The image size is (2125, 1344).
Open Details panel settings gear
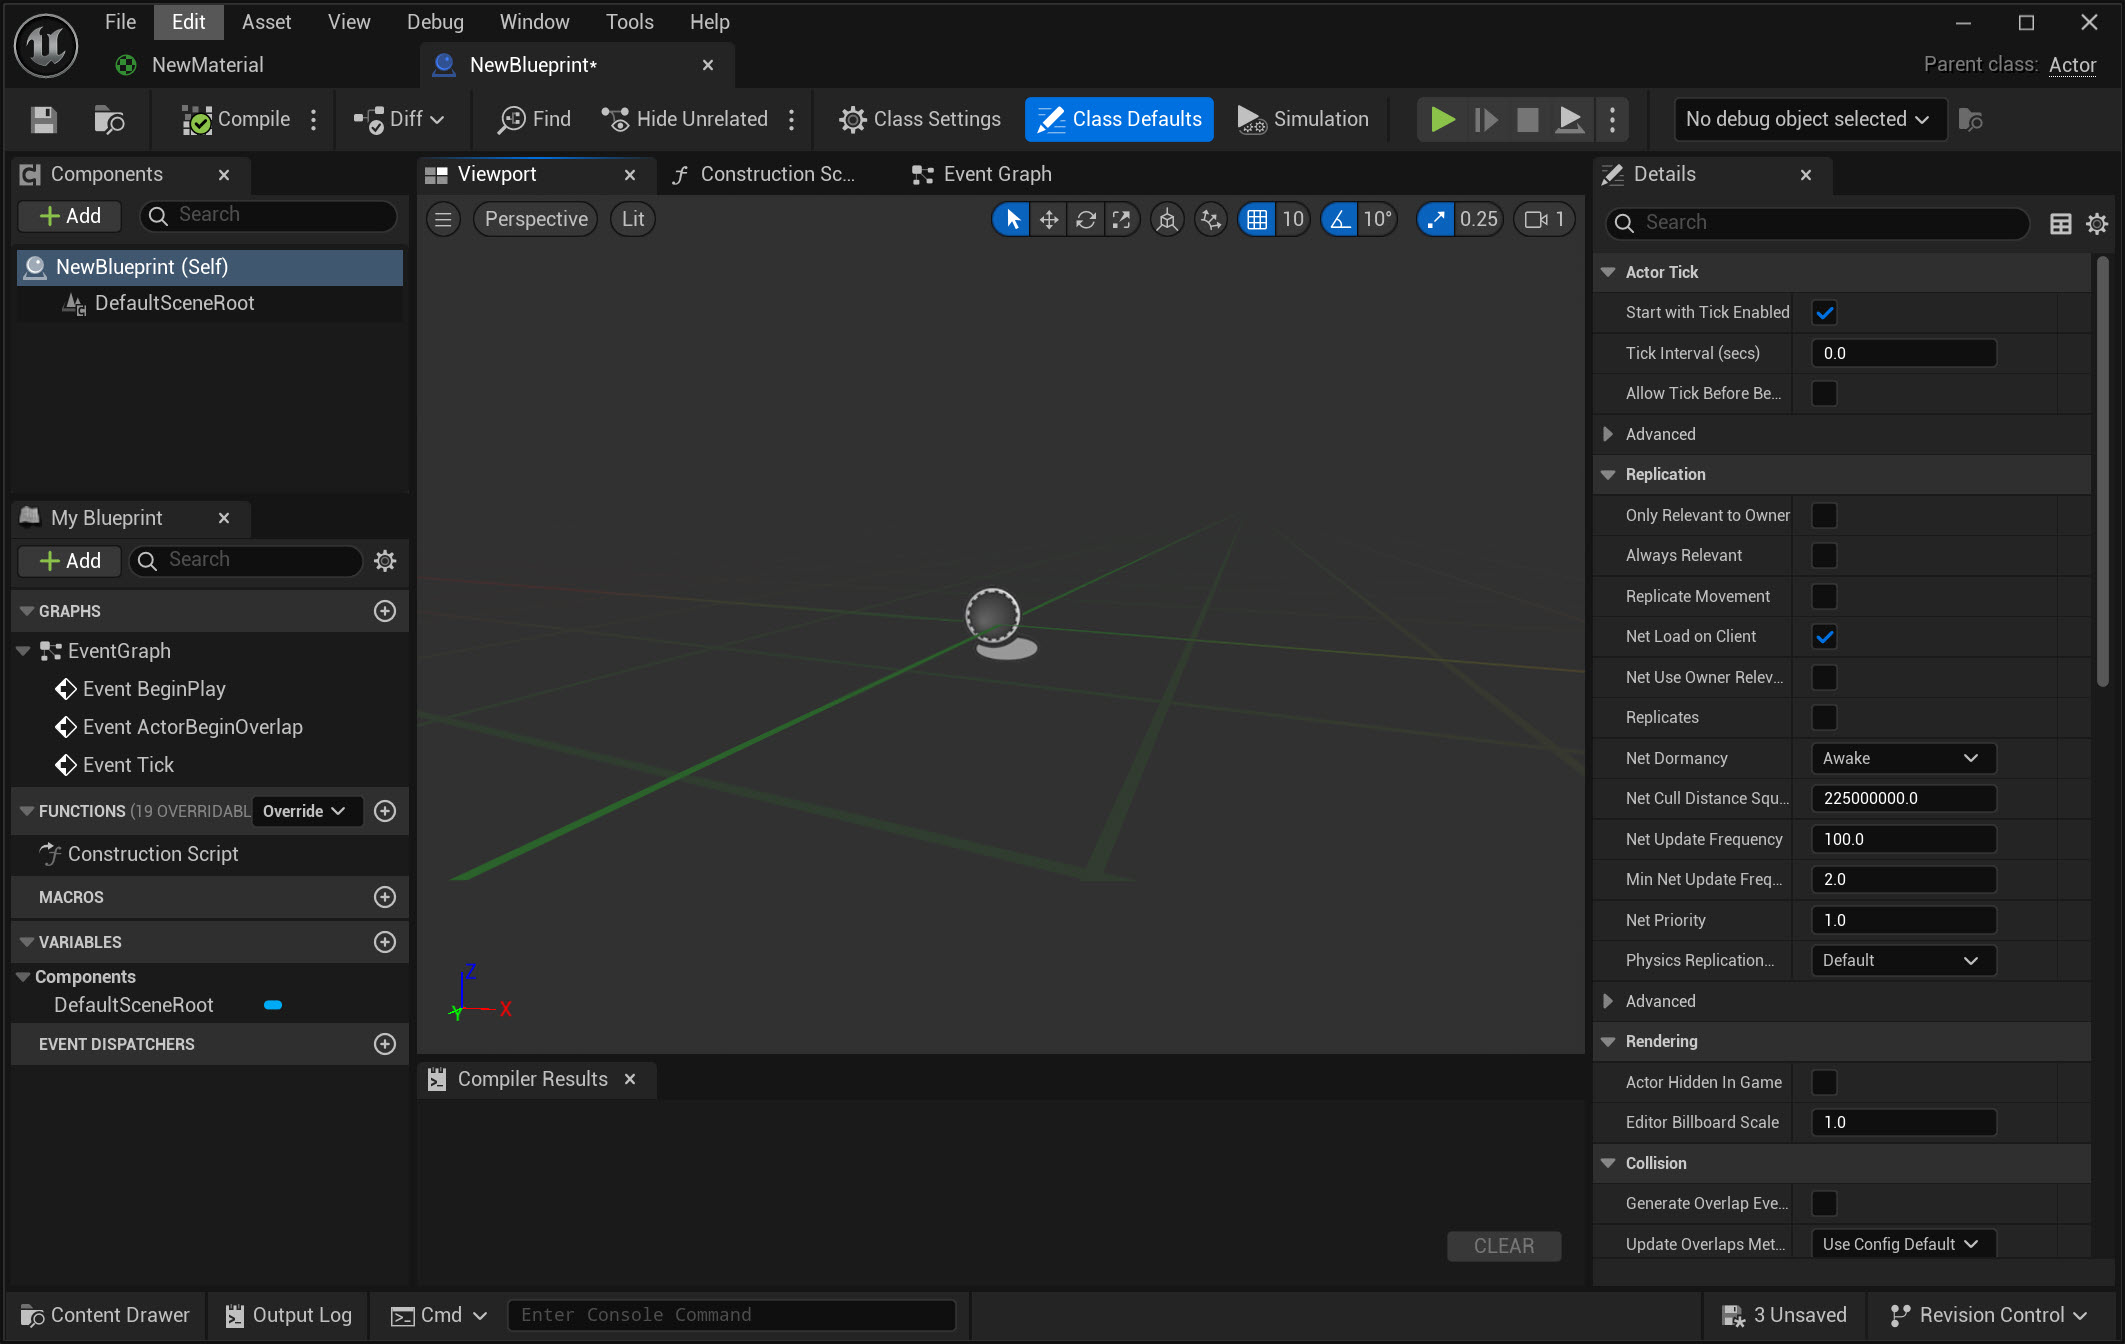point(2097,224)
